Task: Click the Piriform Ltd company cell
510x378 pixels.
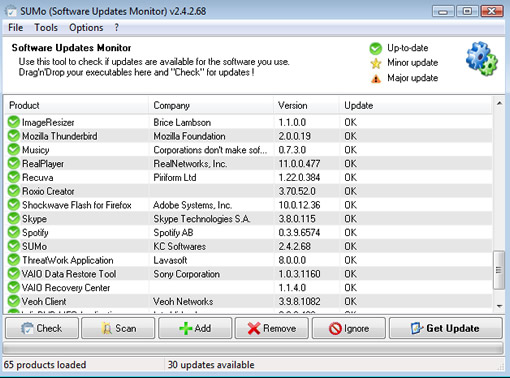Action: (175, 177)
